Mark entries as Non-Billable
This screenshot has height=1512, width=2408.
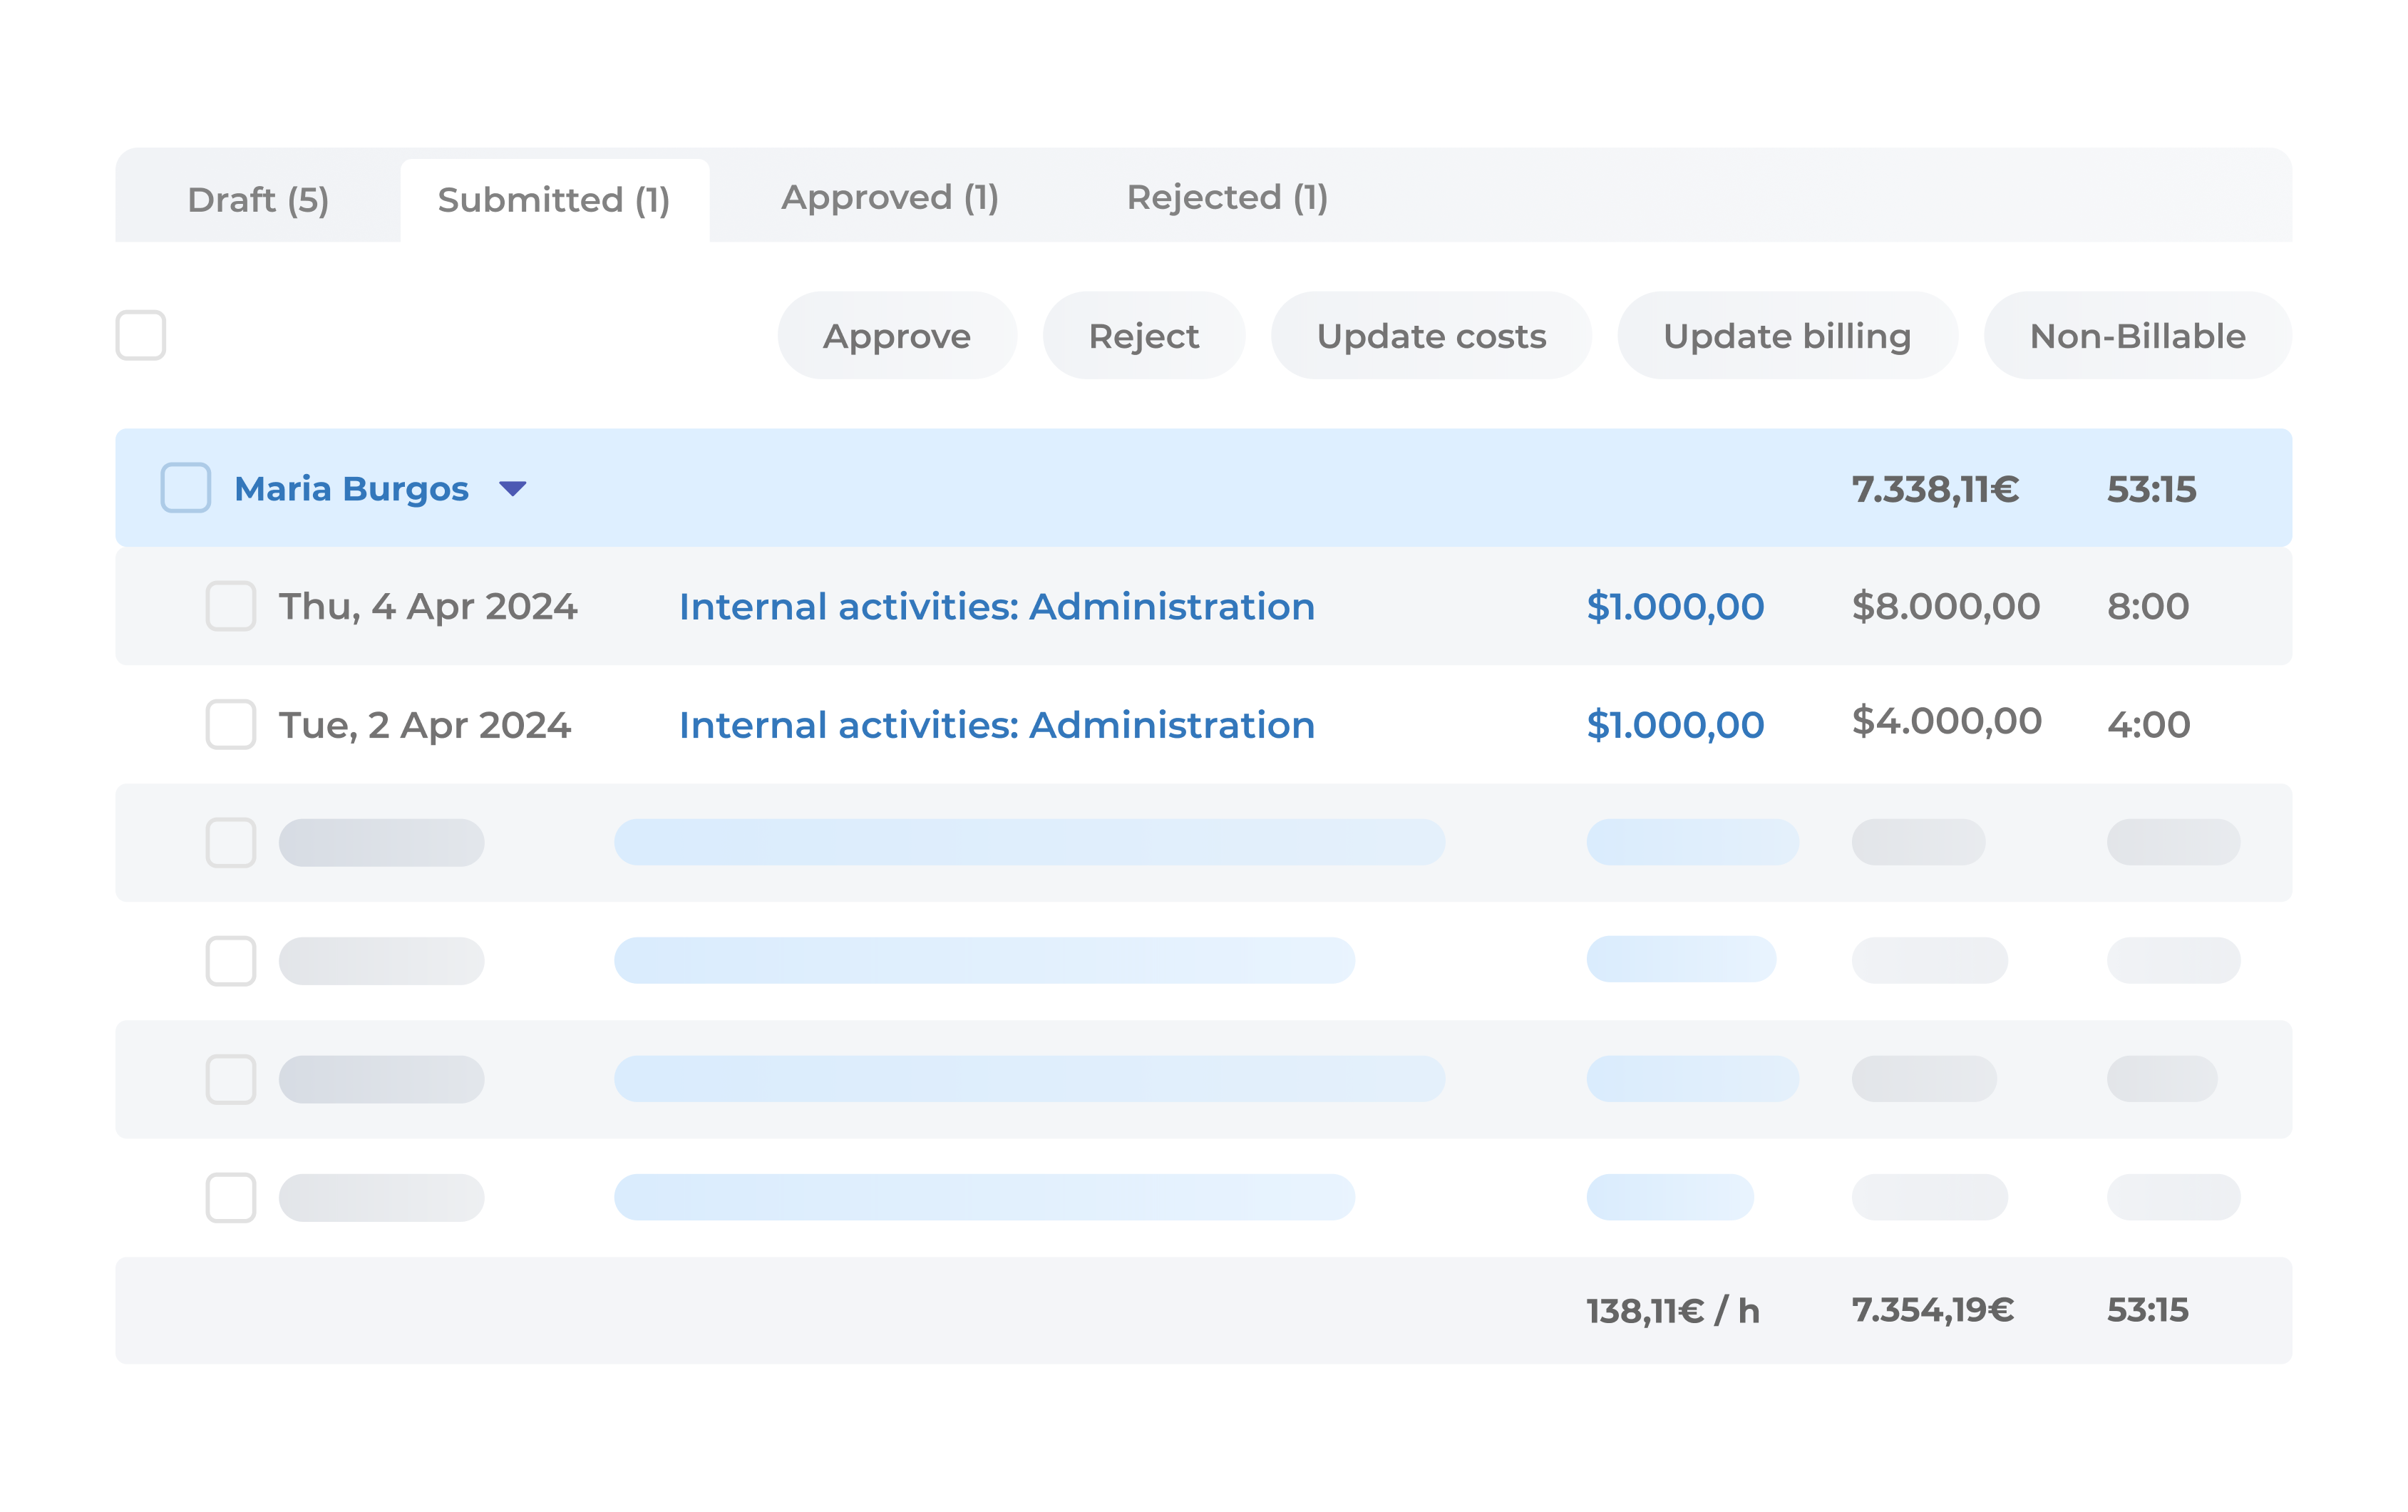(2137, 336)
